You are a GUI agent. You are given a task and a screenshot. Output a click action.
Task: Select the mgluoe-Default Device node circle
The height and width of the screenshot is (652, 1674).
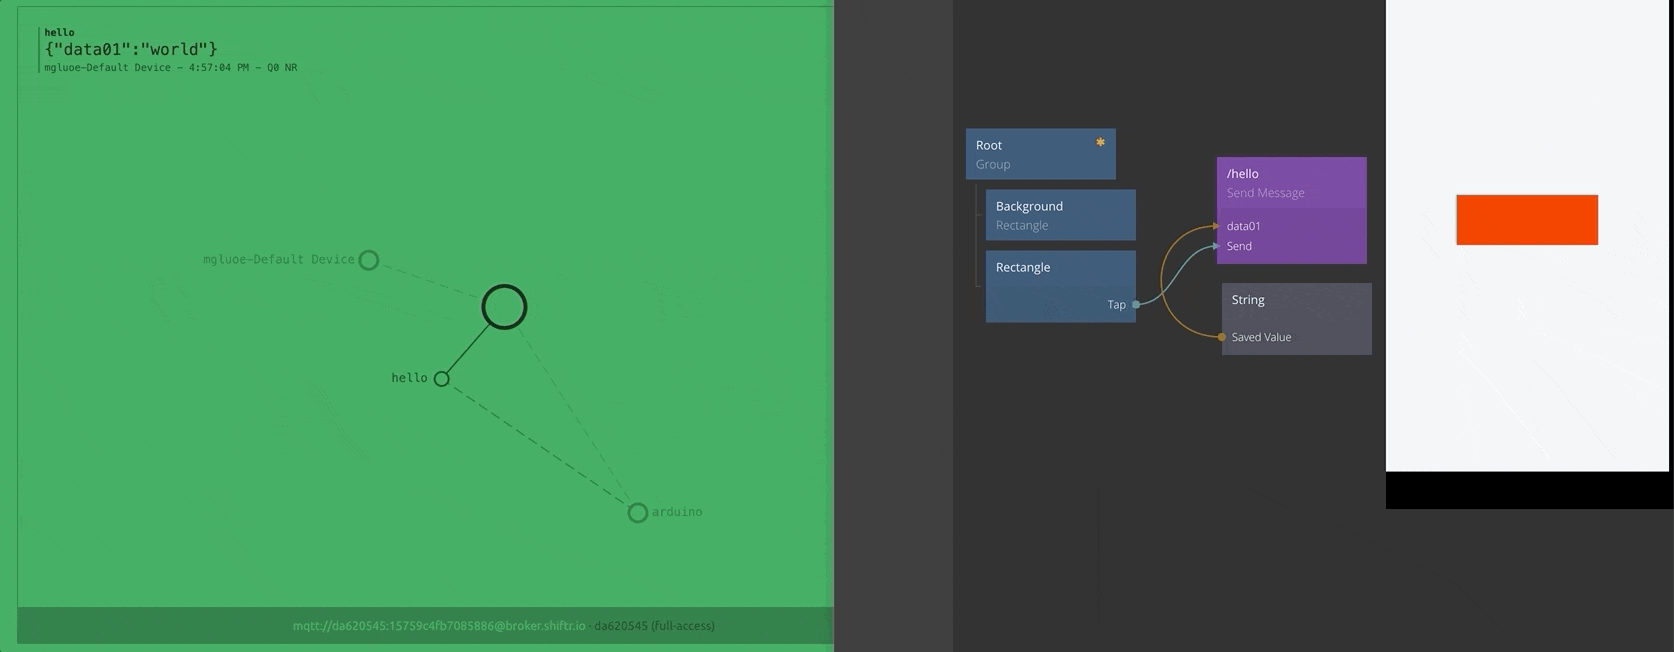(369, 260)
